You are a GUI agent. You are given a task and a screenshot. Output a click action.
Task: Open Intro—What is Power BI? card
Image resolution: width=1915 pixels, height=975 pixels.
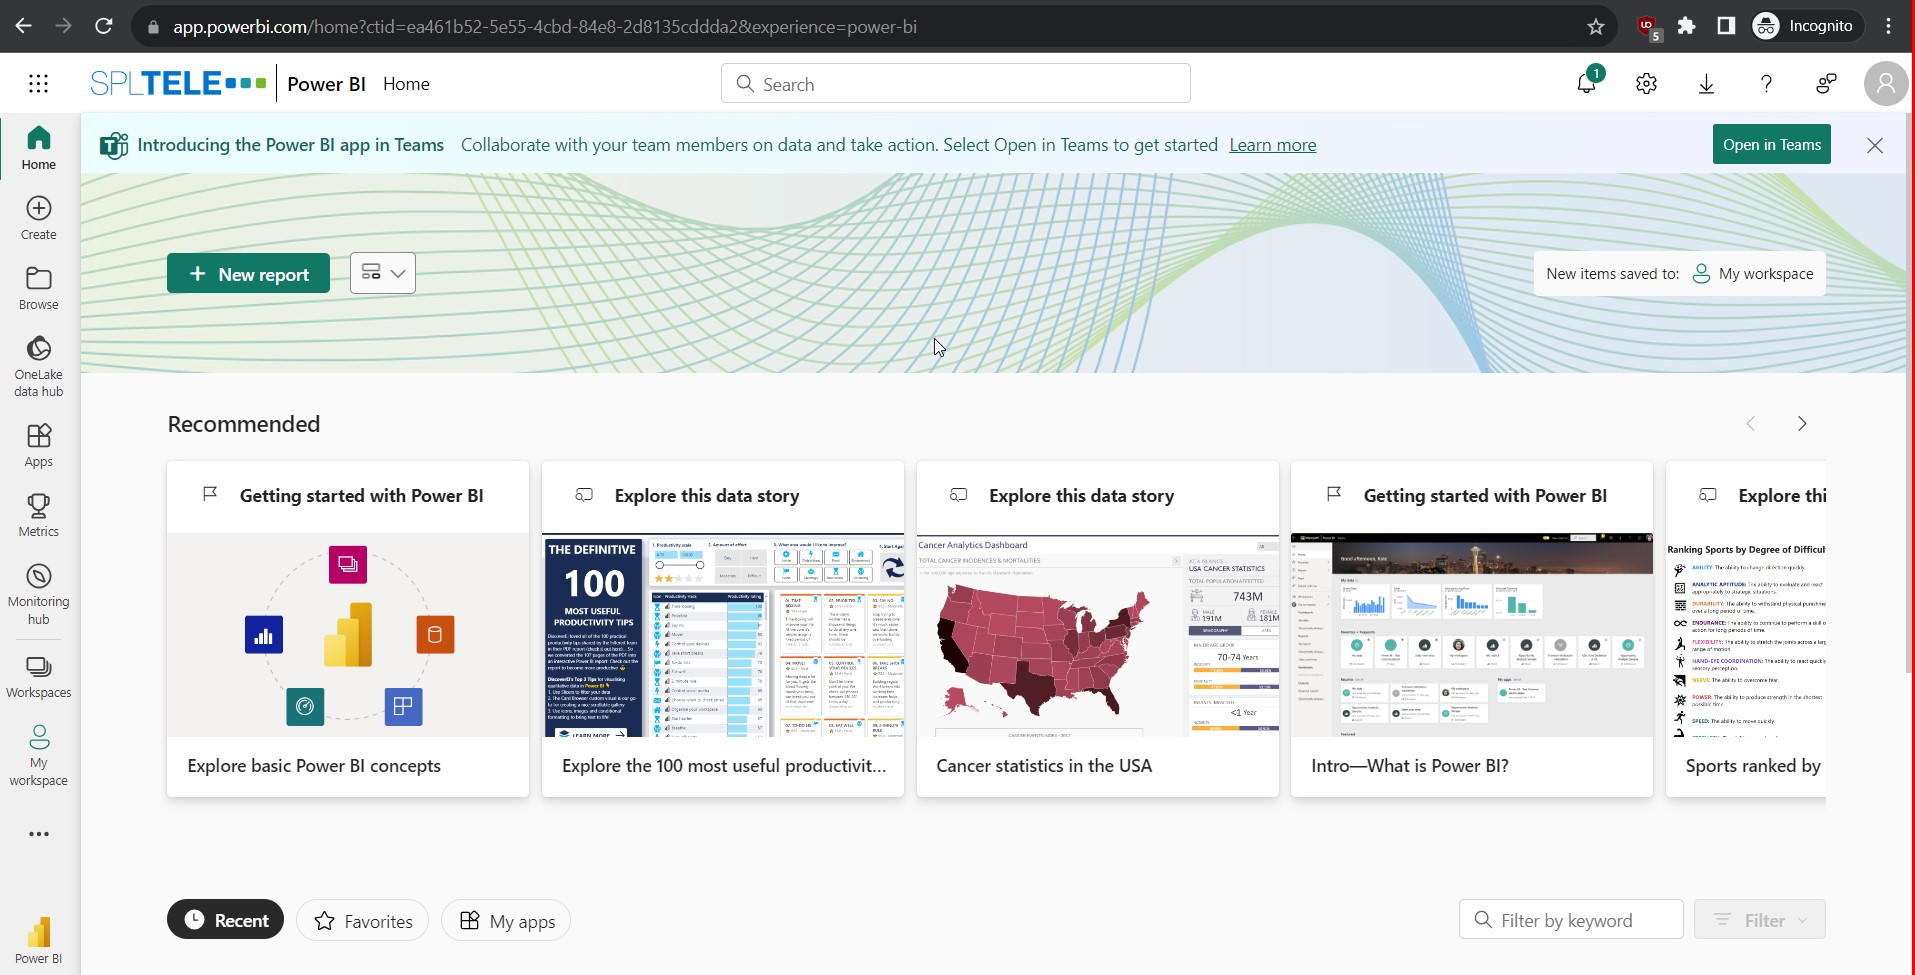point(1472,629)
